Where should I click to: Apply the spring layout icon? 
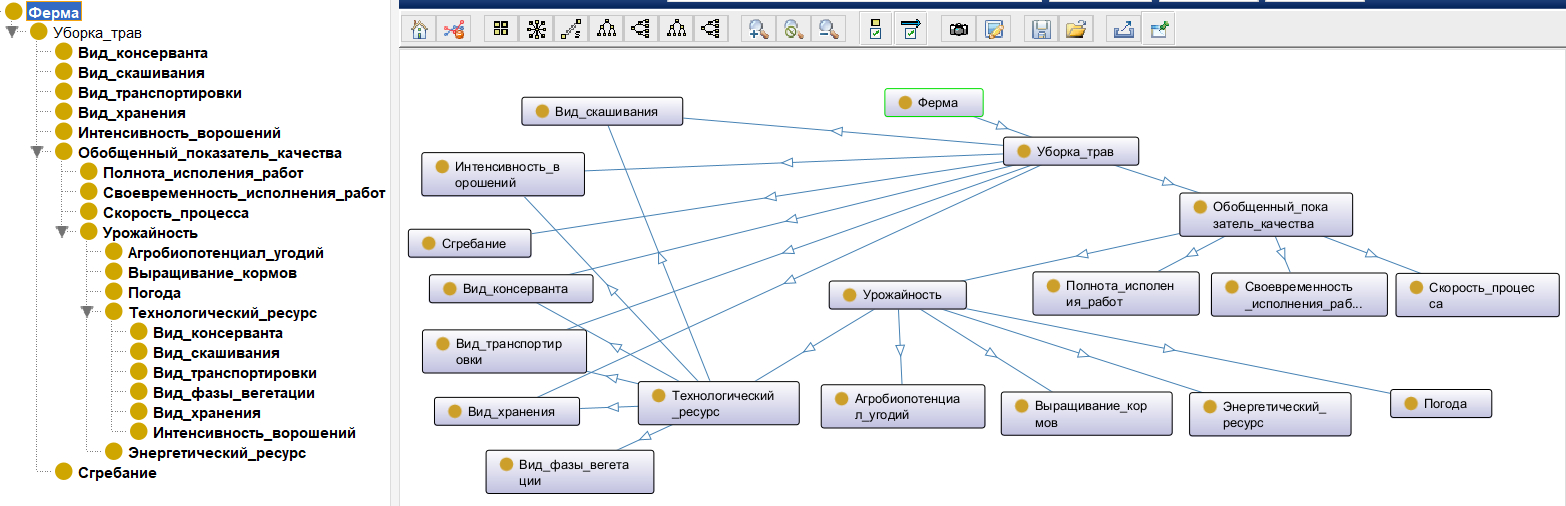(572, 29)
